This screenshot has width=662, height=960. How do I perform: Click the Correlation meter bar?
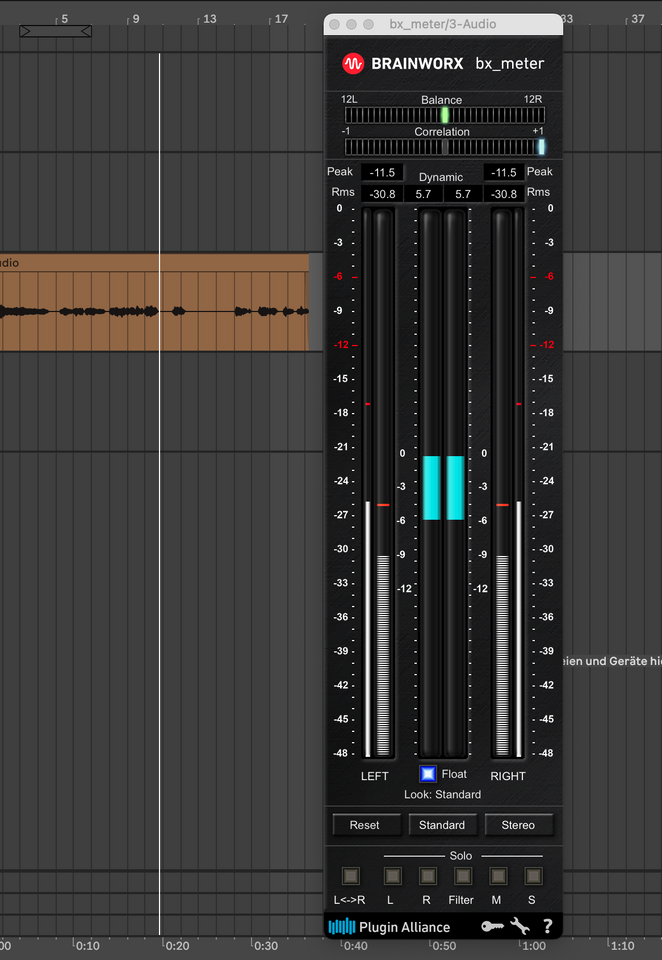click(x=445, y=147)
